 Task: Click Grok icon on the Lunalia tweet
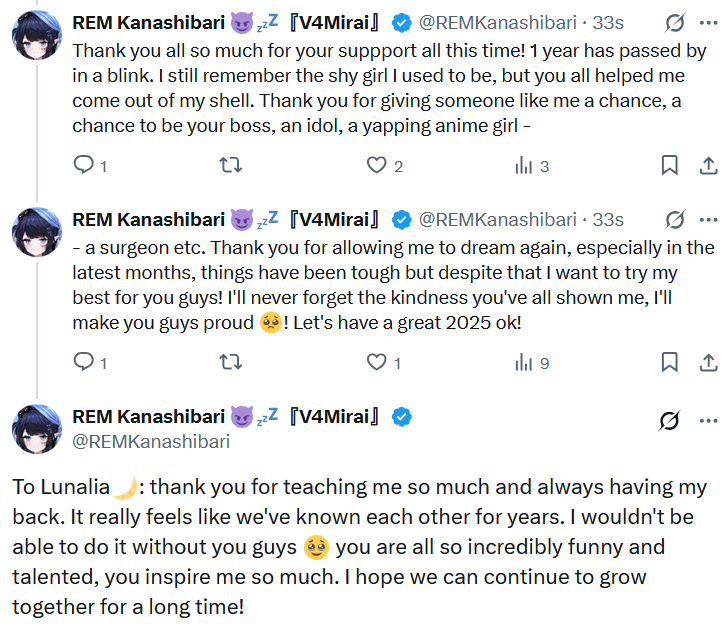(x=670, y=421)
